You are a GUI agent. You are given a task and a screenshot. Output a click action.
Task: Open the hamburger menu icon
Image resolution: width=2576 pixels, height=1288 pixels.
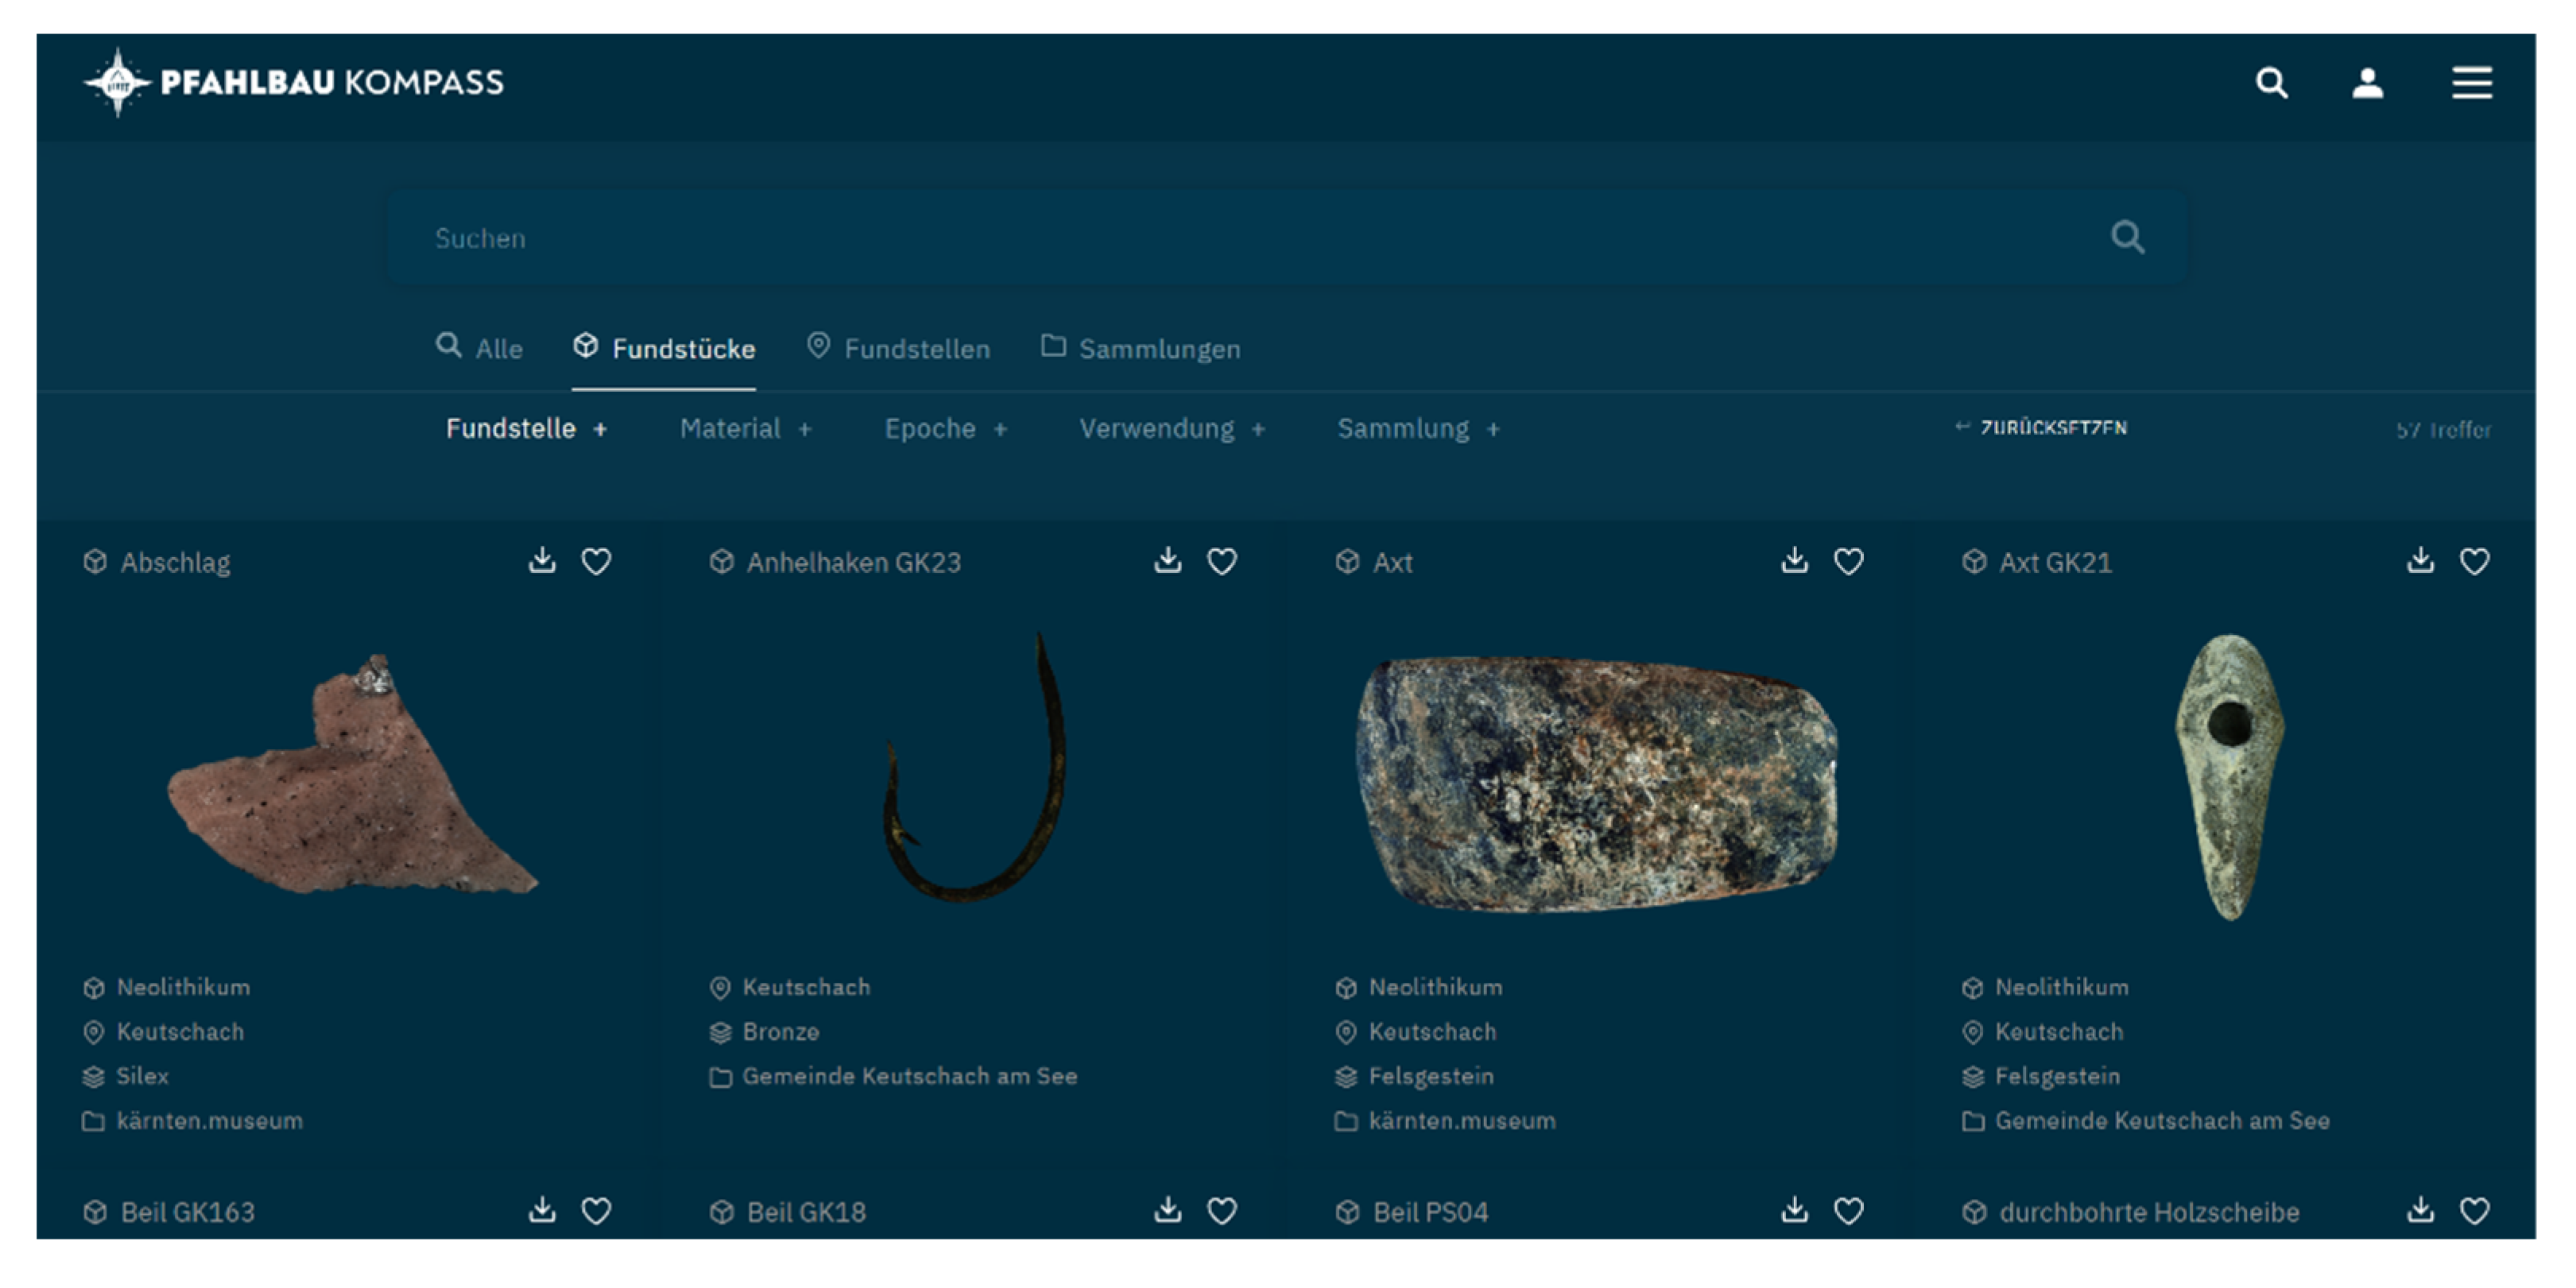click(2470, 82)
